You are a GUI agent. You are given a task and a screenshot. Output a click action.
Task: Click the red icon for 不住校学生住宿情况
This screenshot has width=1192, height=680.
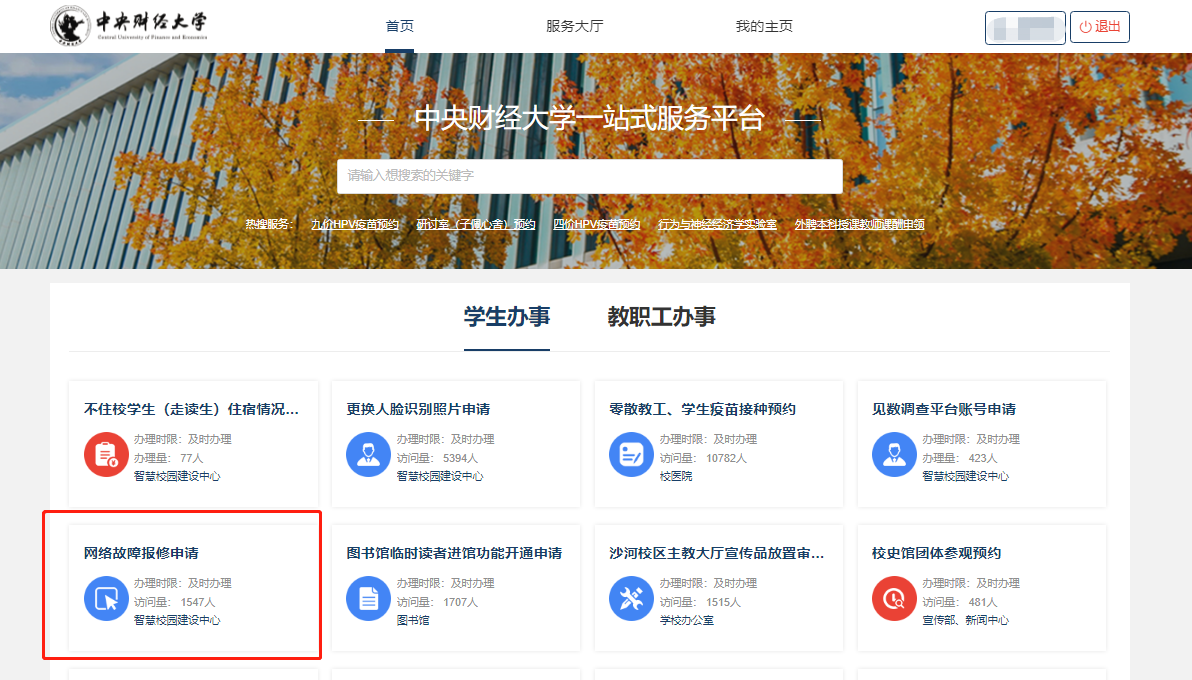point(106,456)
